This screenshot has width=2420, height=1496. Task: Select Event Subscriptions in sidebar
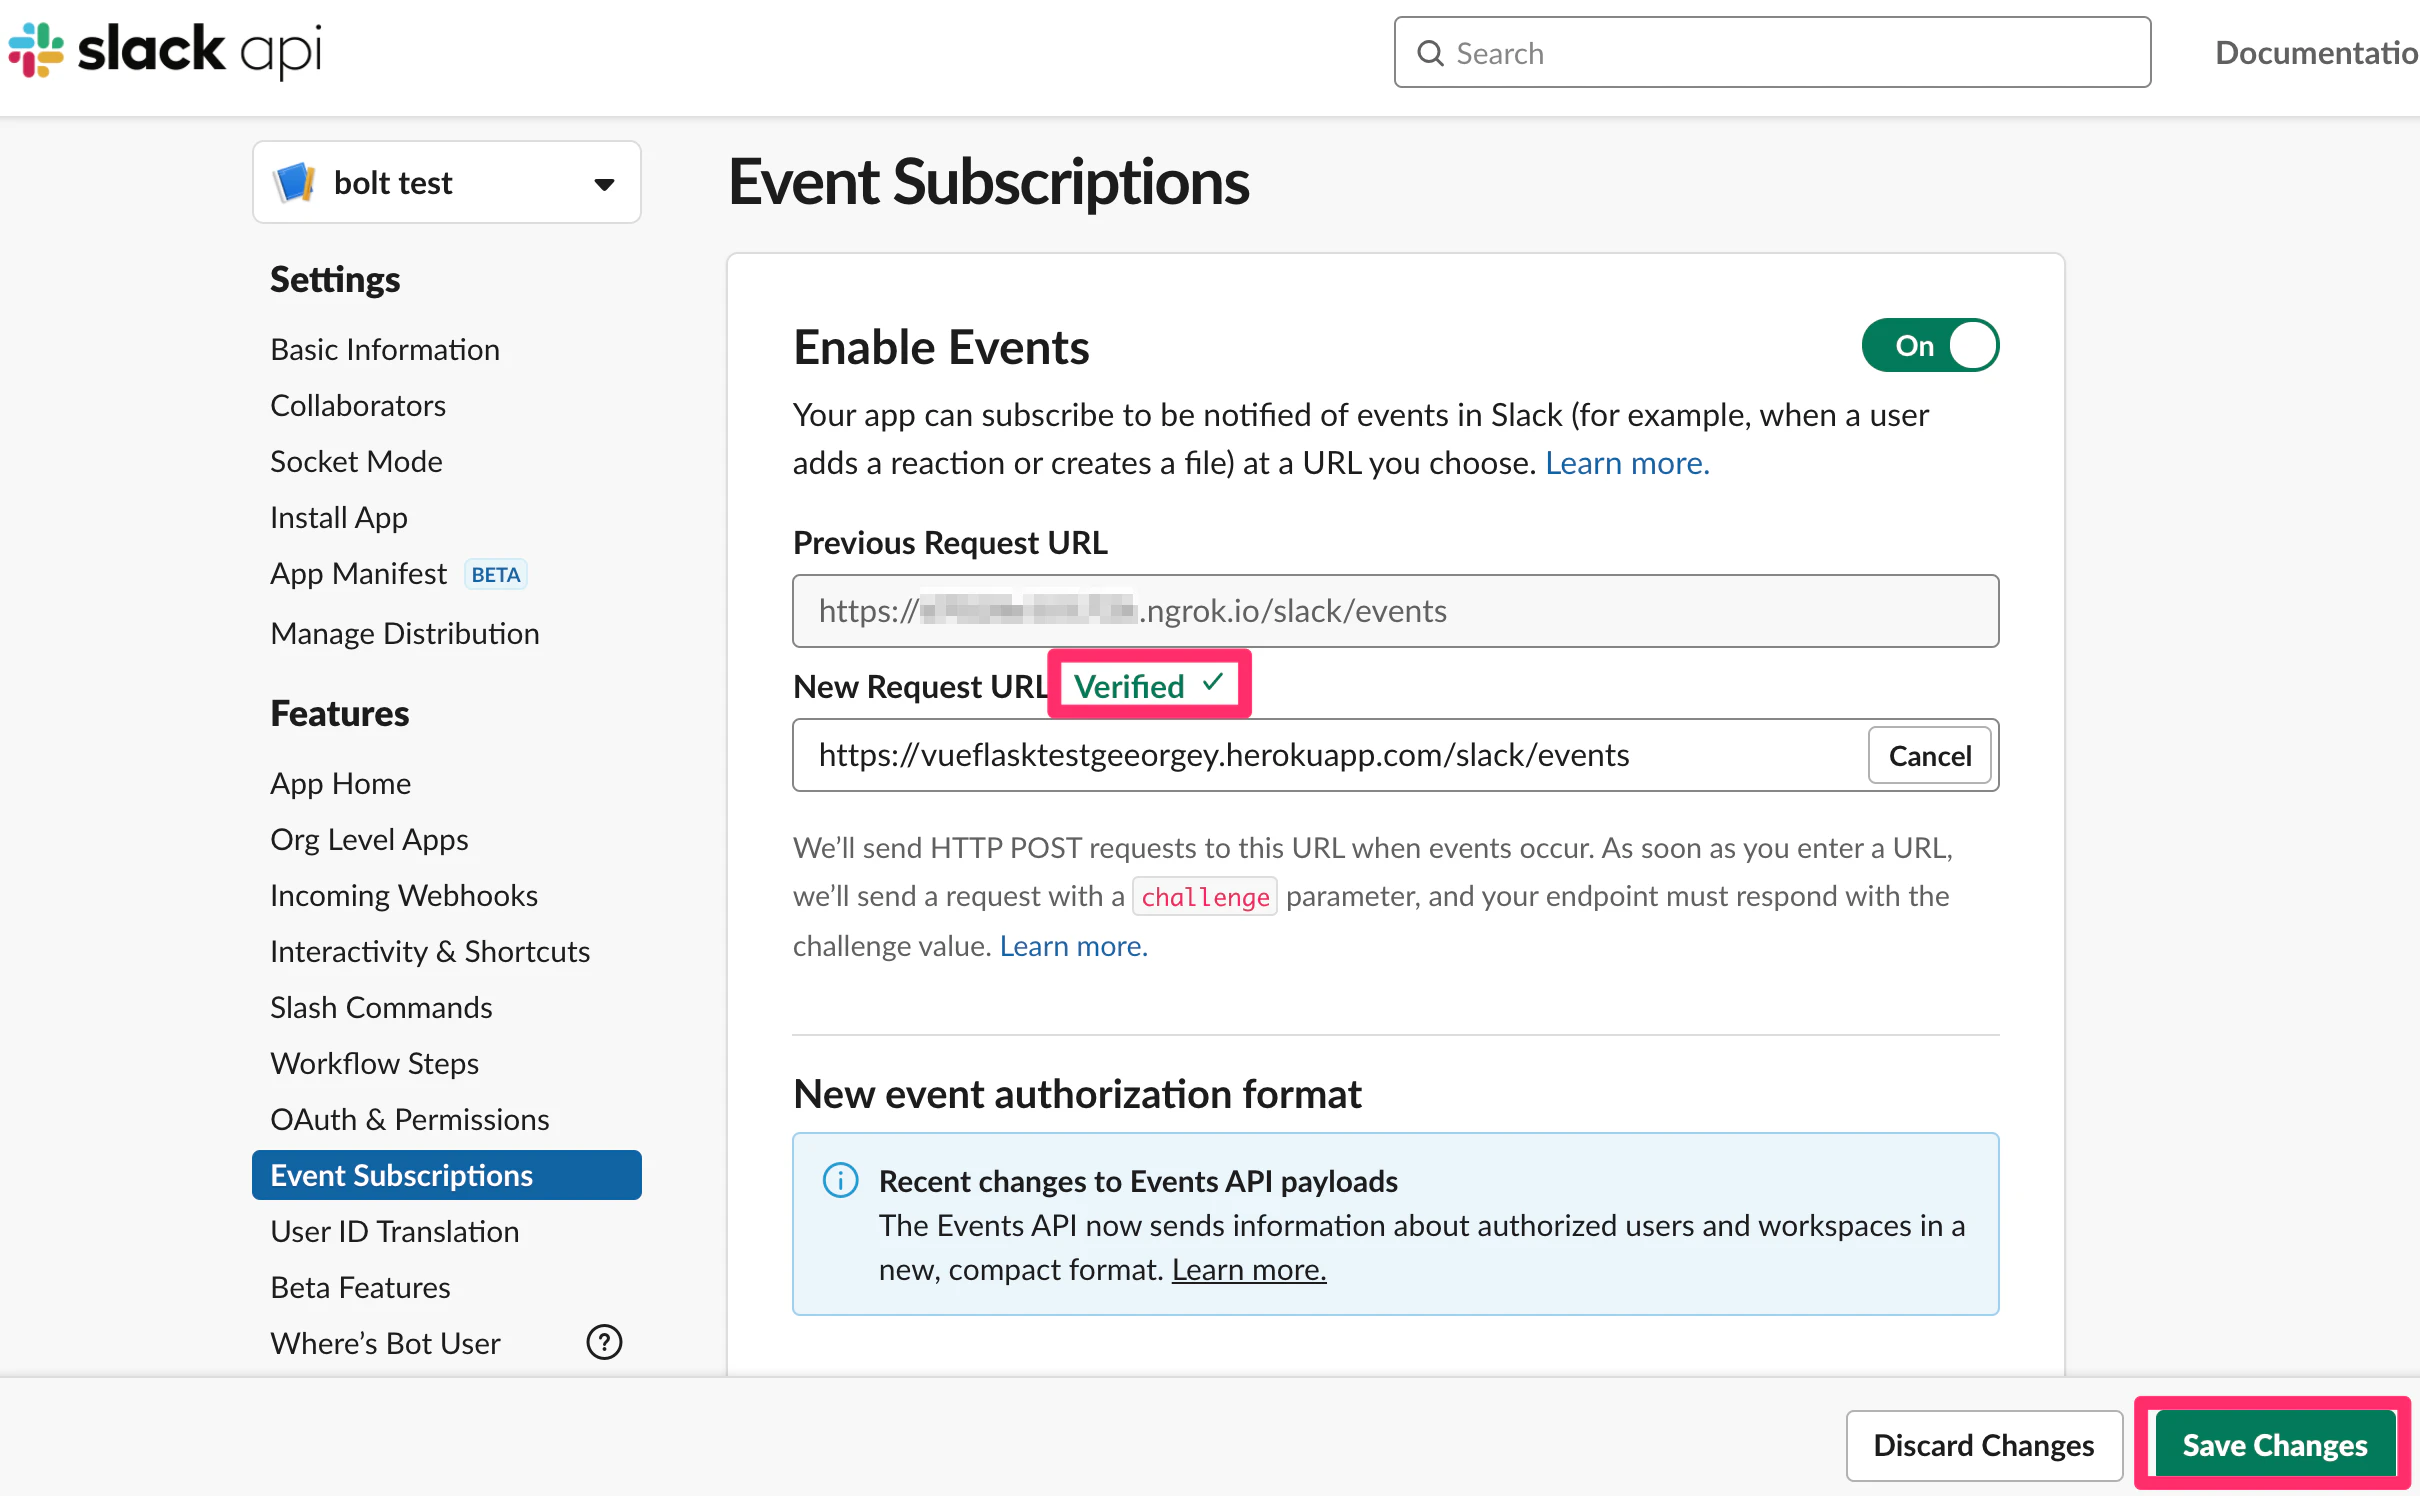[446, 1175]
